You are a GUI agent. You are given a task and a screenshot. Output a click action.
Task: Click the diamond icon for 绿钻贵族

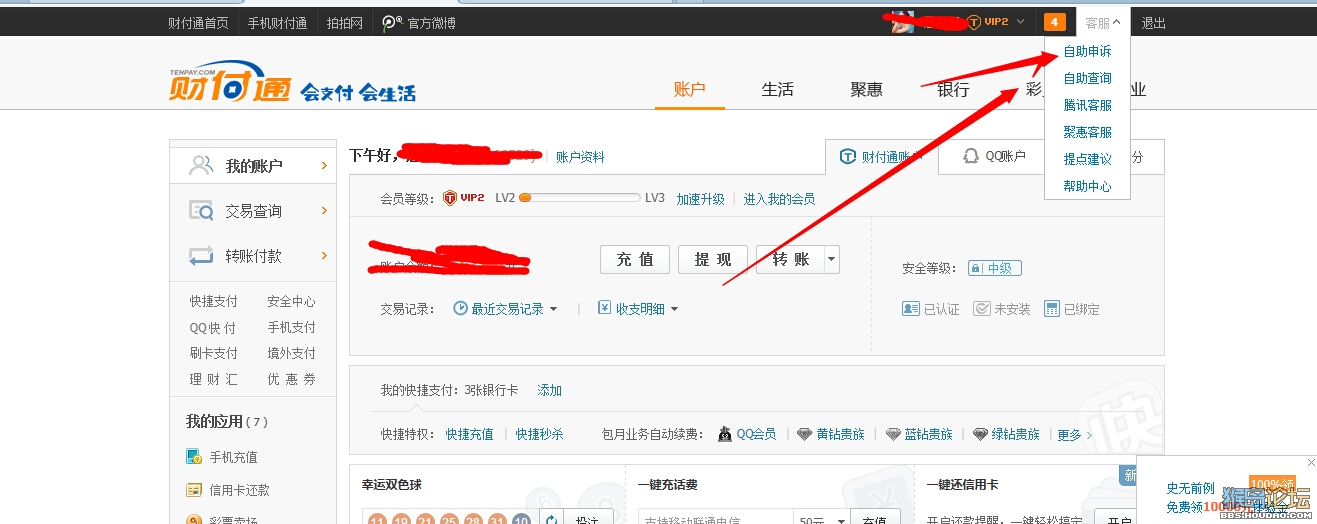[981, 434]
